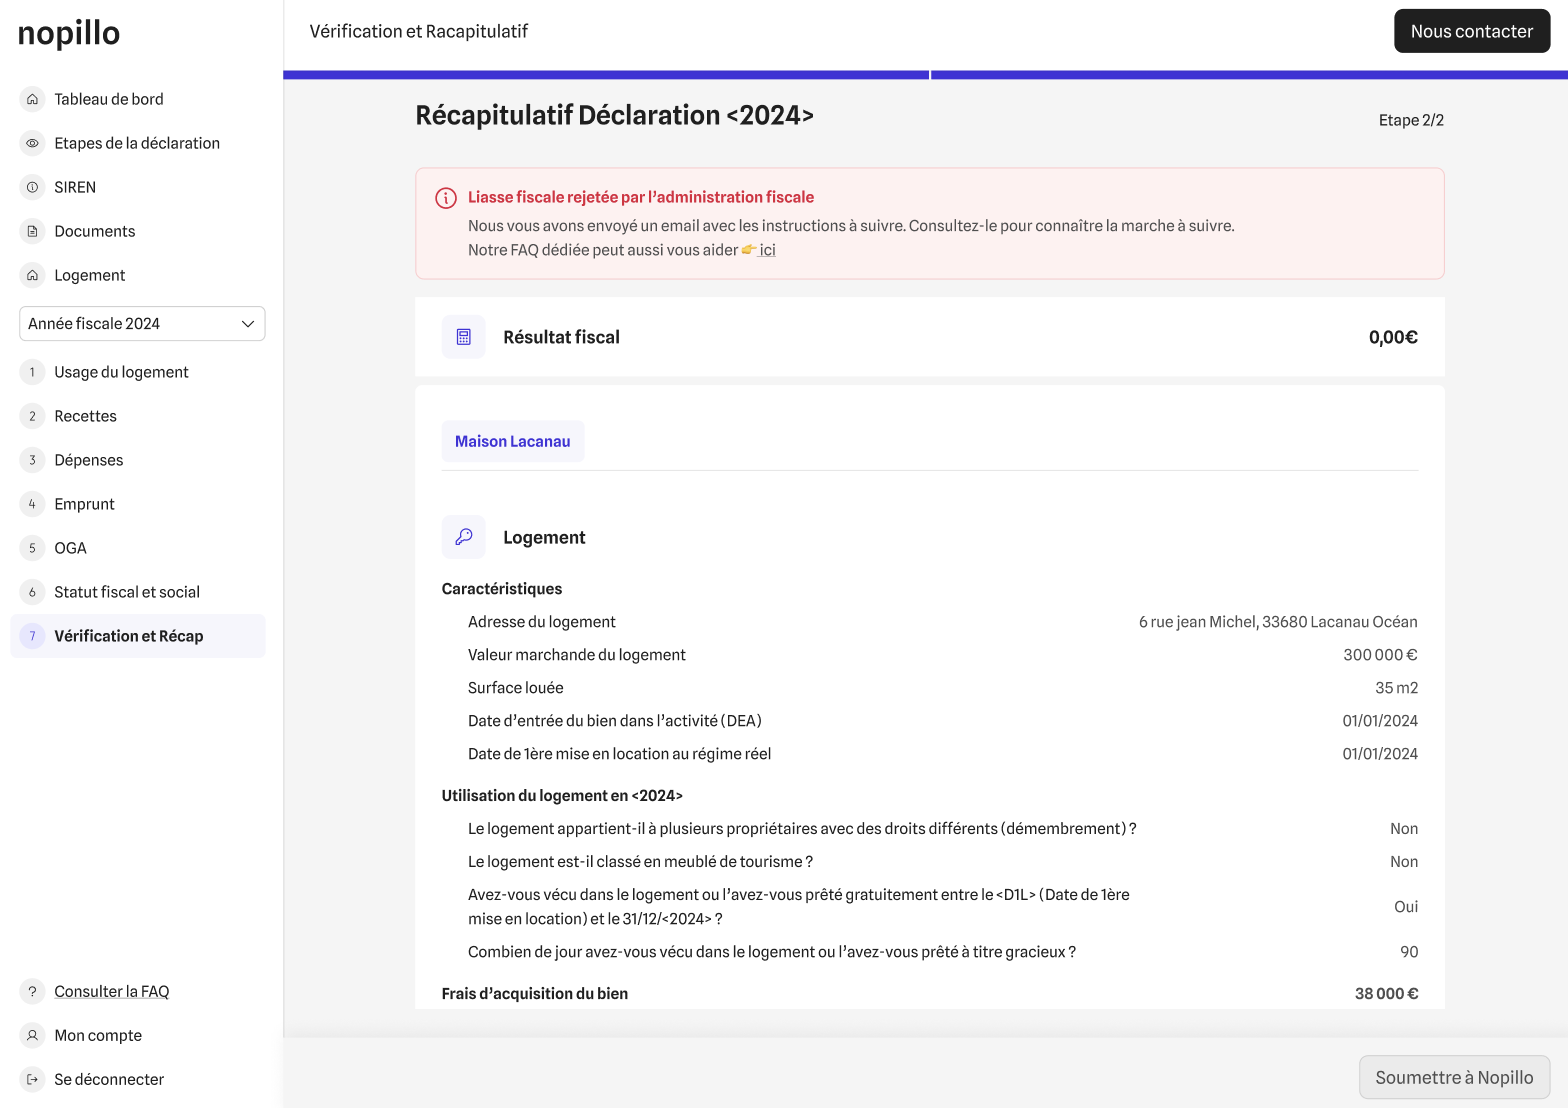
Task: Click the Tableau de bord home icon
Action: click(32, 99)
